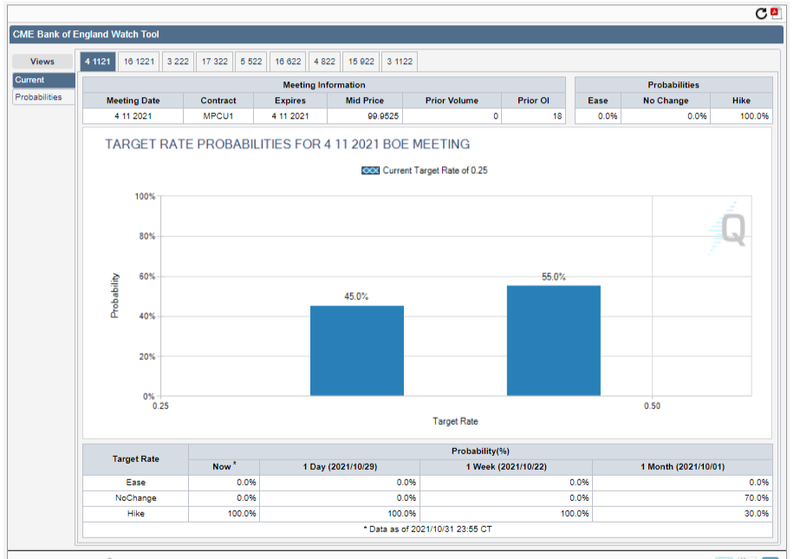The height and width of the screenshot is (559, 800).
Task: Click the 45.0% probability bar
Action: pyautogui.click(x=357, y=351)
